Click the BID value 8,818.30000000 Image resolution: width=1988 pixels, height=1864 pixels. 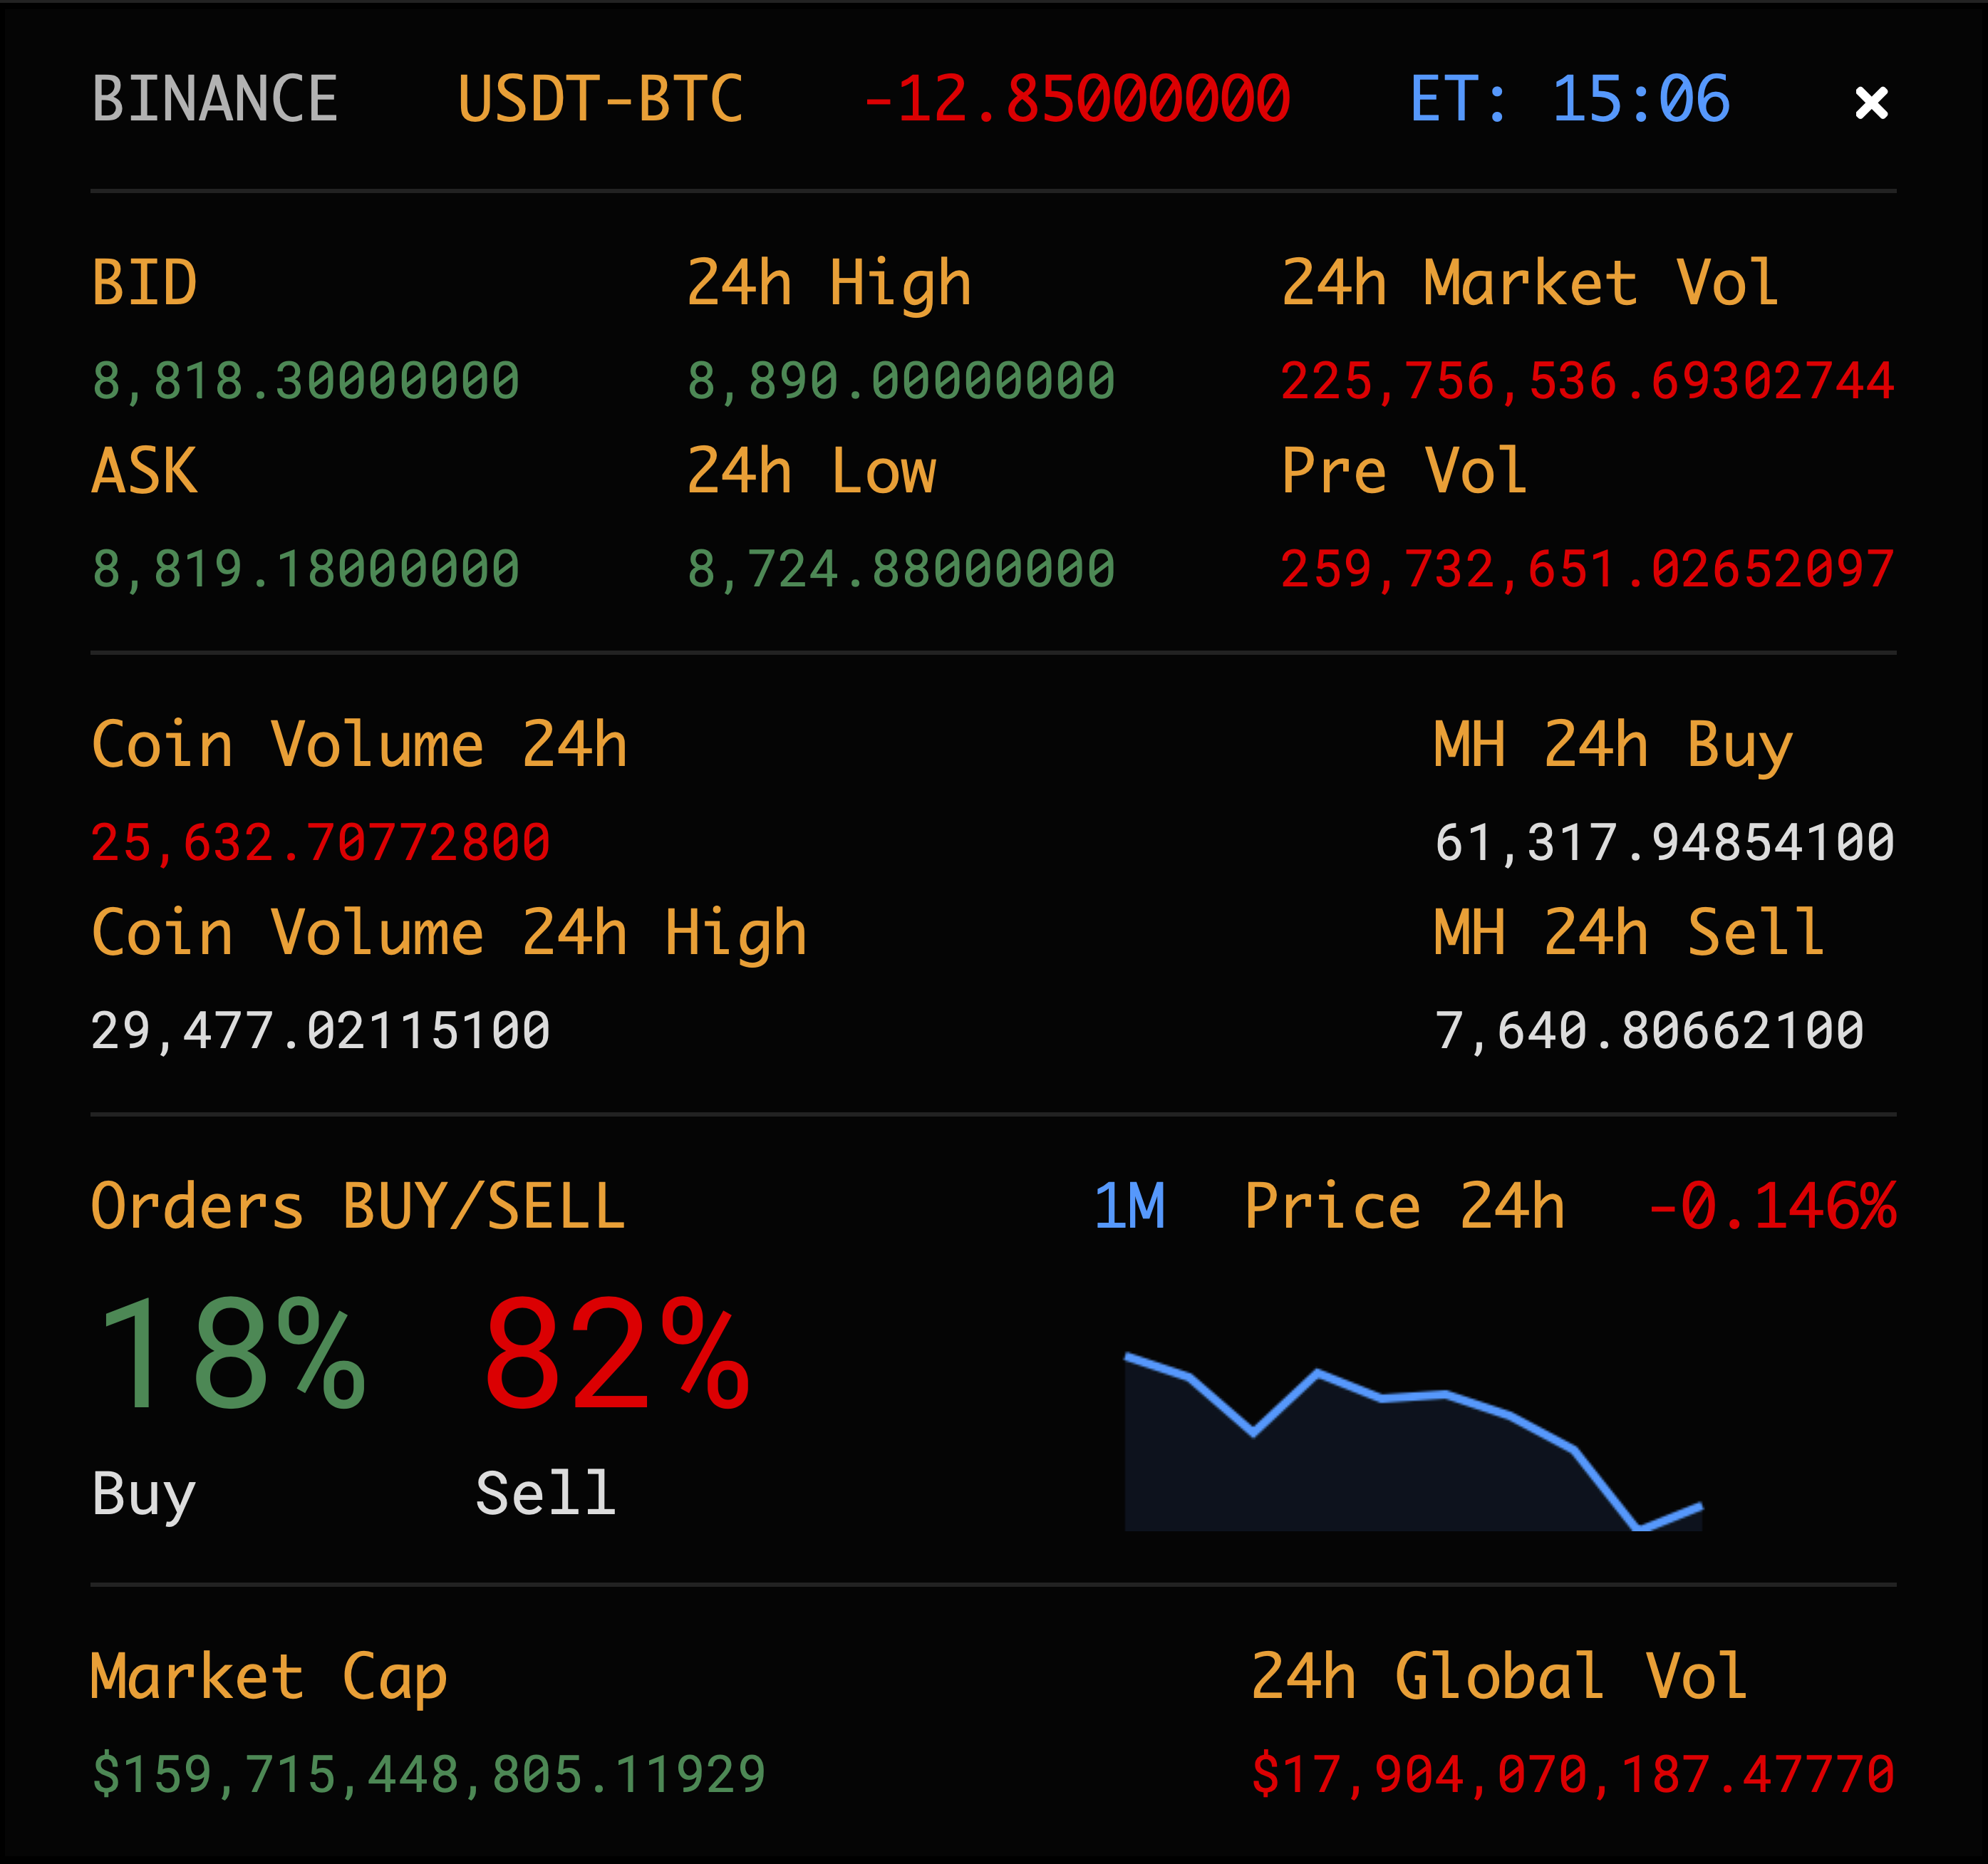[x=306, y=381]
